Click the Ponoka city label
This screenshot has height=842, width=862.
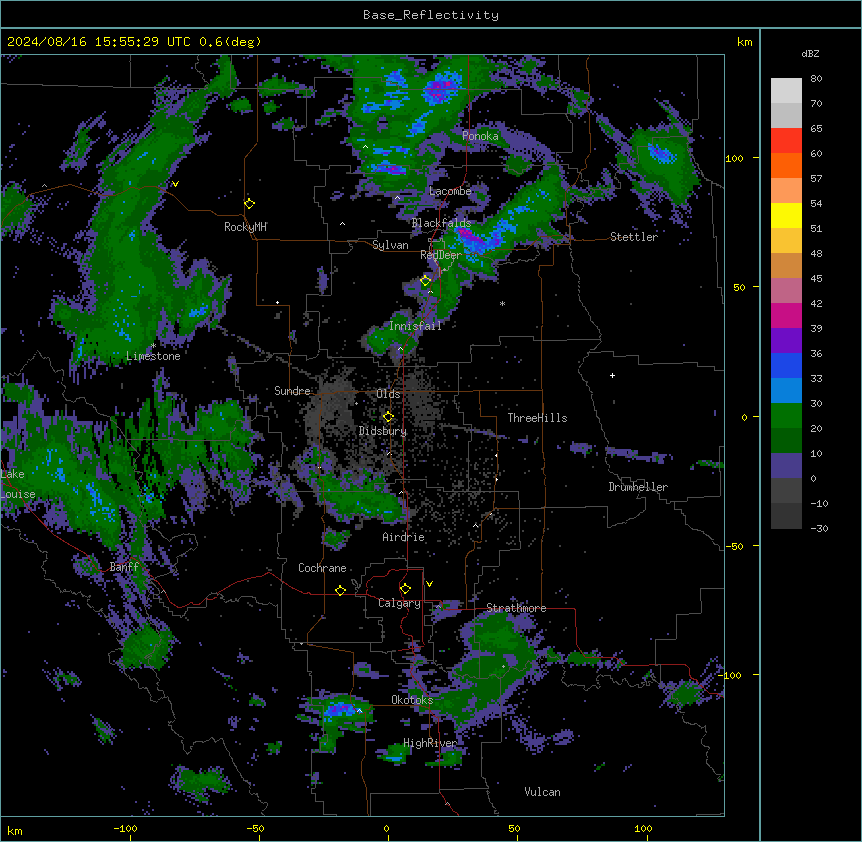pyautogui.click(x=480, y=136)
